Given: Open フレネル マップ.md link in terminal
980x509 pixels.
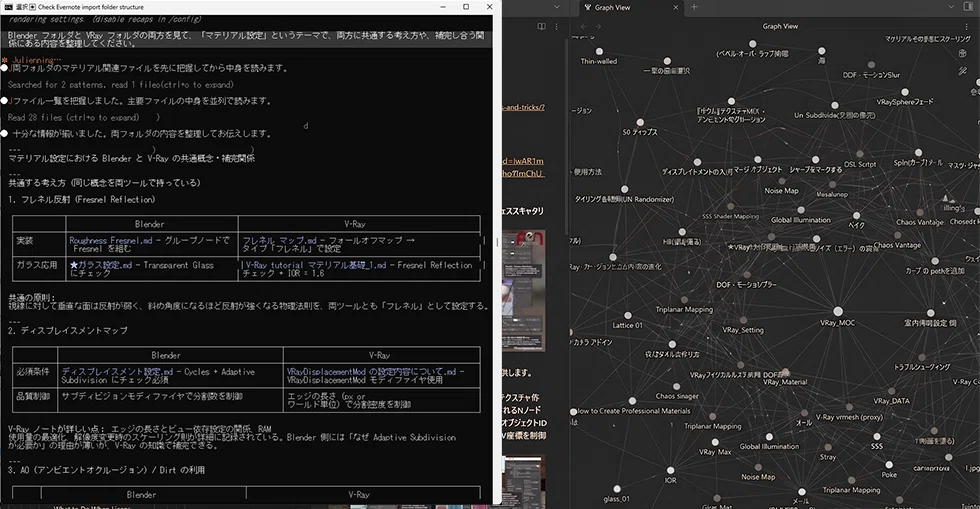Looking at the screenshot, I should coord(279,240).
